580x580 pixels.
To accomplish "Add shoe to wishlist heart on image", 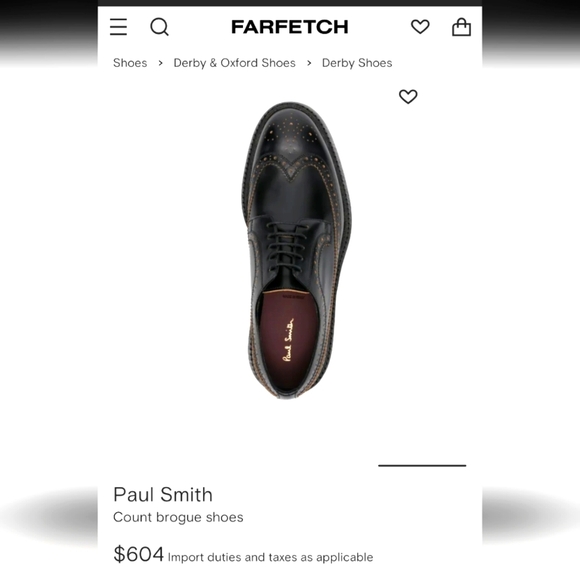I will coord(408,97).
